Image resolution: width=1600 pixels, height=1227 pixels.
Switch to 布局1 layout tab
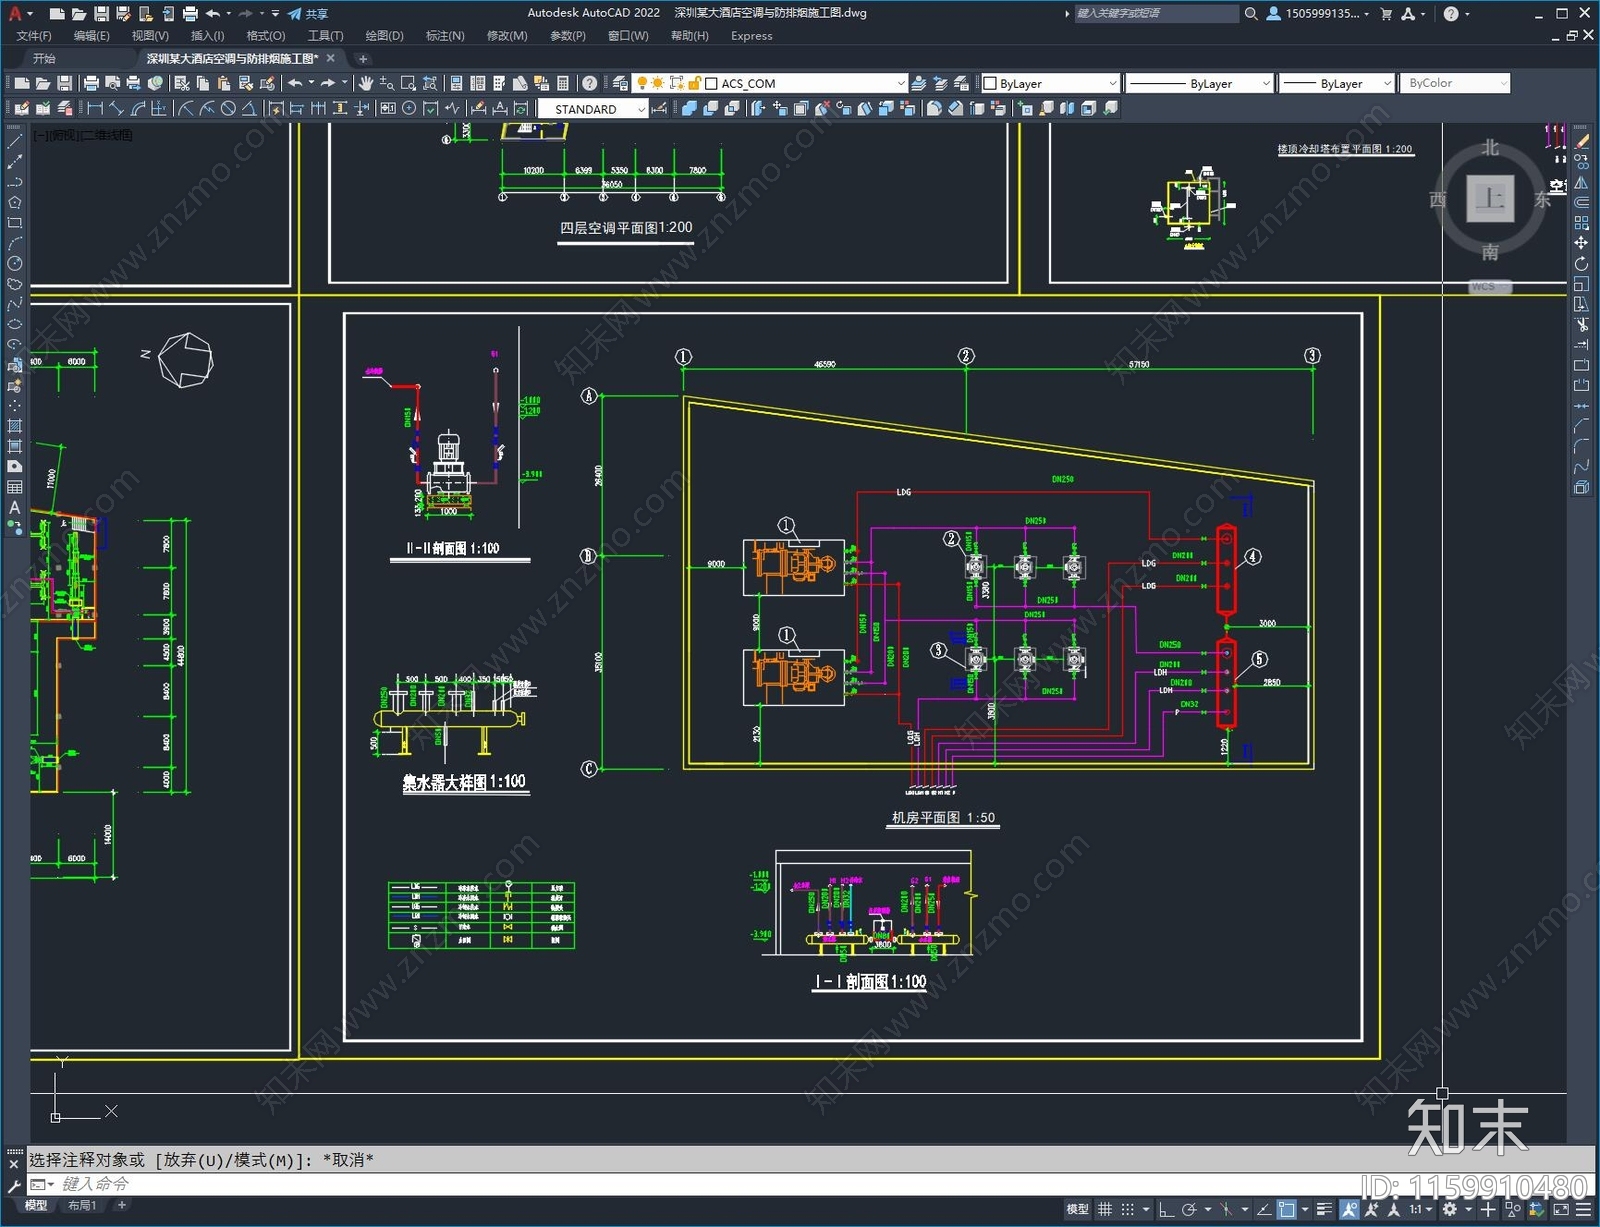coord(82,1205)
